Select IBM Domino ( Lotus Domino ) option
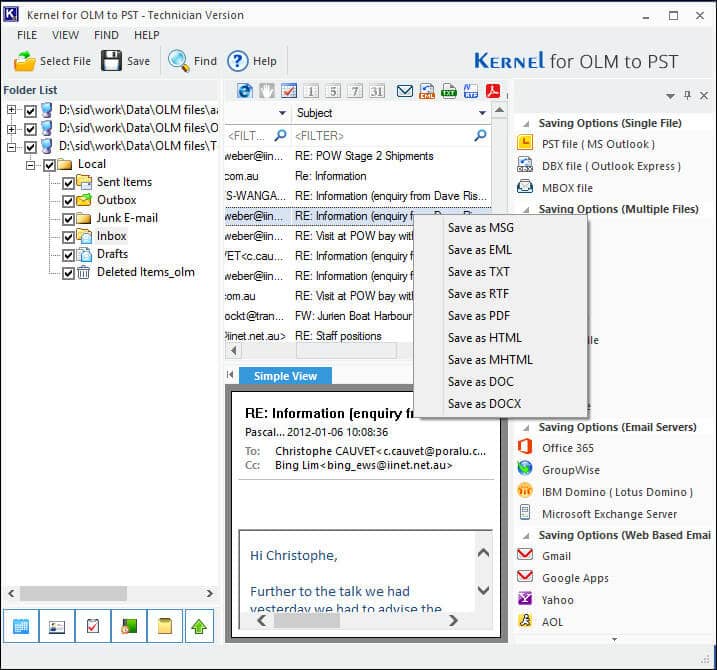This screenshot has width=717, height=670. (617, 492)
